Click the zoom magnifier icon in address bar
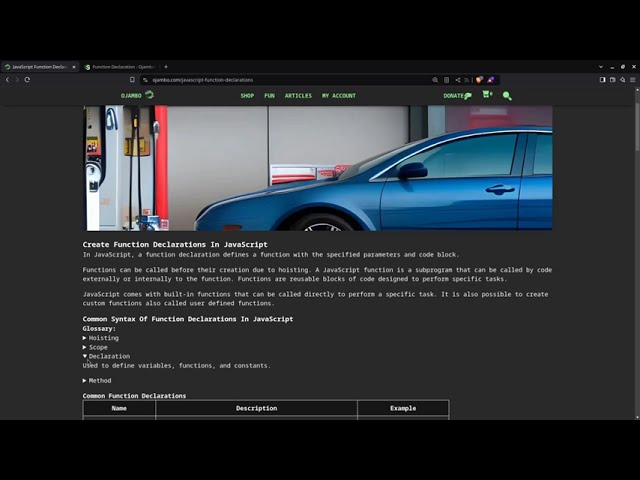 pyautogui.click(x=435, y=80)
